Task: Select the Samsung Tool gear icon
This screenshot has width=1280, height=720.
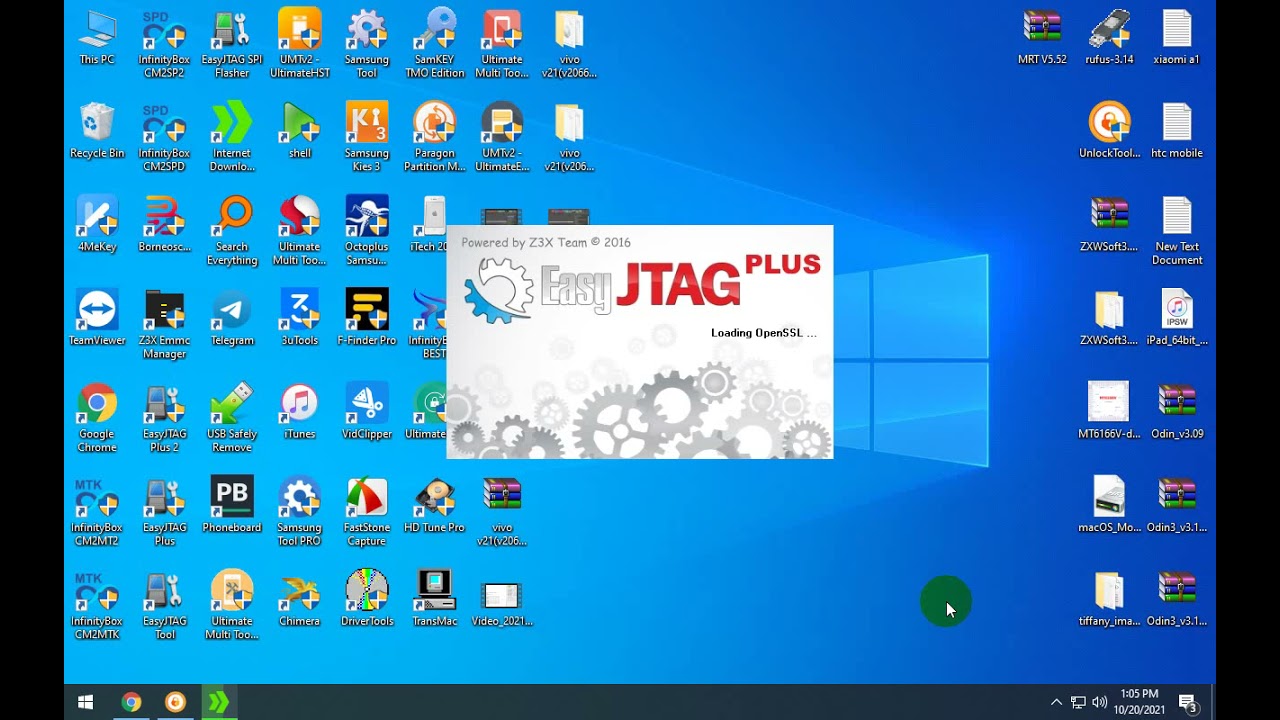Action: point(367,44)
